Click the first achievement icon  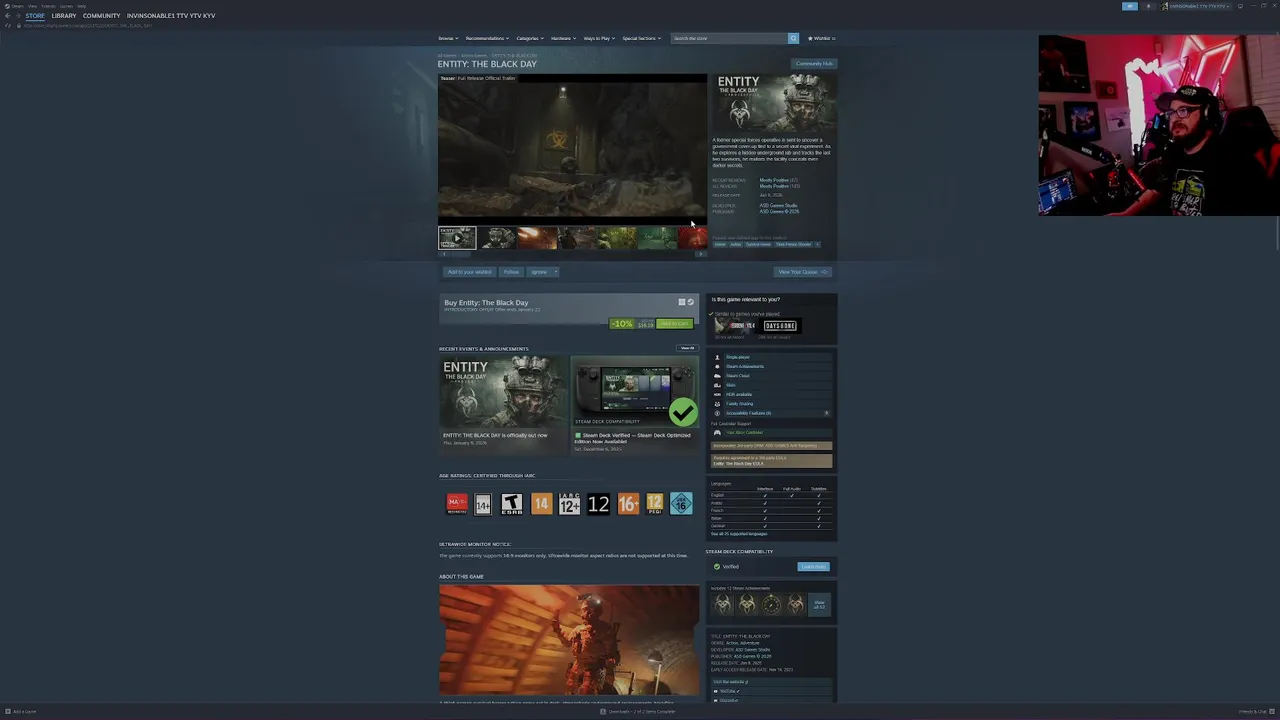[723, 604]
